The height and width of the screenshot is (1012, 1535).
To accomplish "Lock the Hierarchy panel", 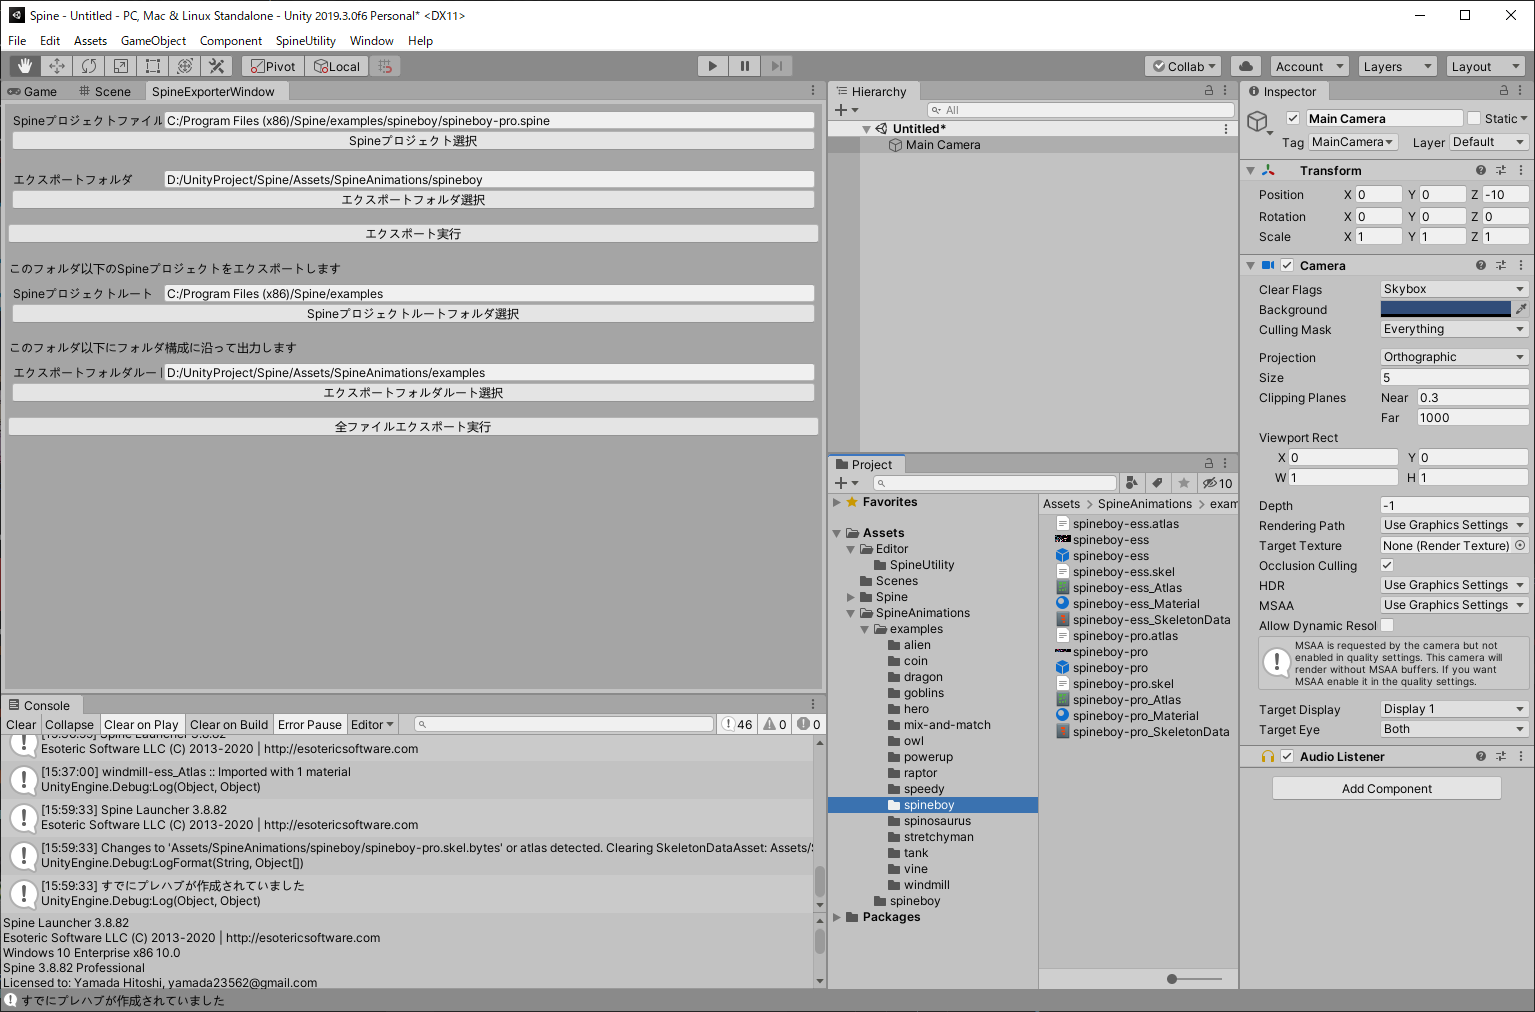I will 1209,91.
